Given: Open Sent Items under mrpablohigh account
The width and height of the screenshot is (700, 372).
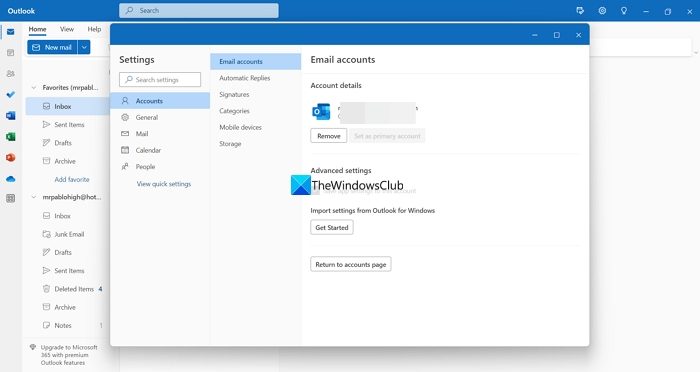Looking at the screenshot, I should click(x=68, y=271).
